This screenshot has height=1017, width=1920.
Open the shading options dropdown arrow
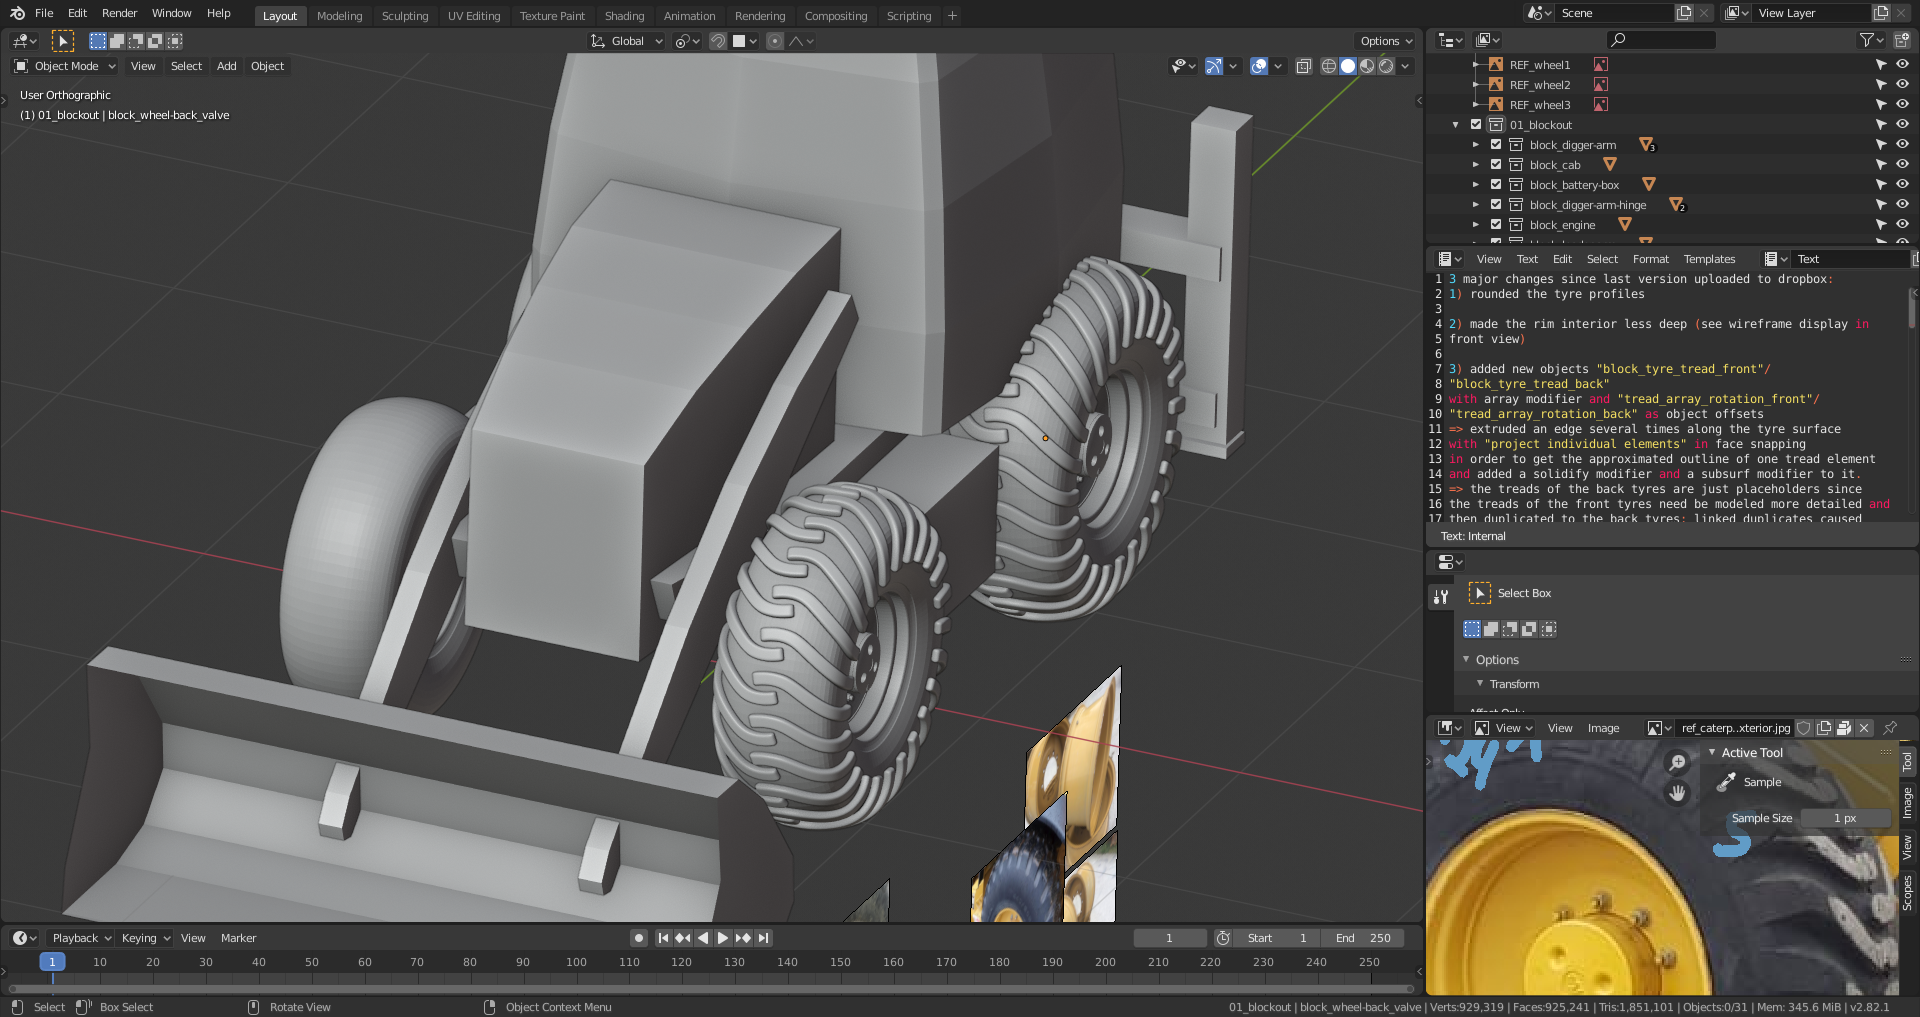click(1405, 66)
